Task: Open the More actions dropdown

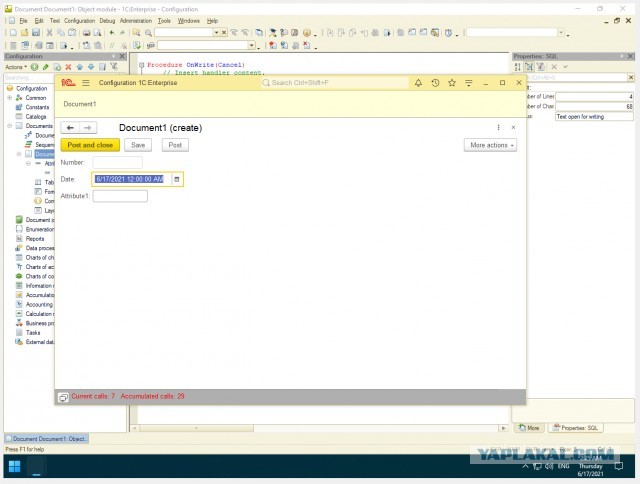Action: tap(490, 145)
